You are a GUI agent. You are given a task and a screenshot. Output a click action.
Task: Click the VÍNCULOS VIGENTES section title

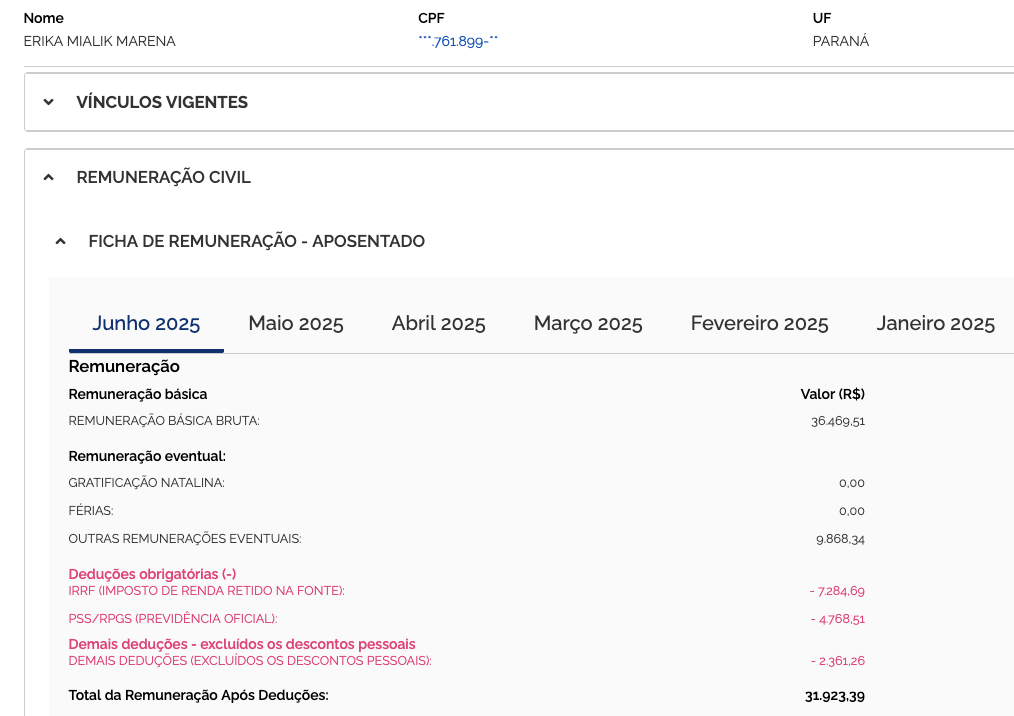(162, 102)
